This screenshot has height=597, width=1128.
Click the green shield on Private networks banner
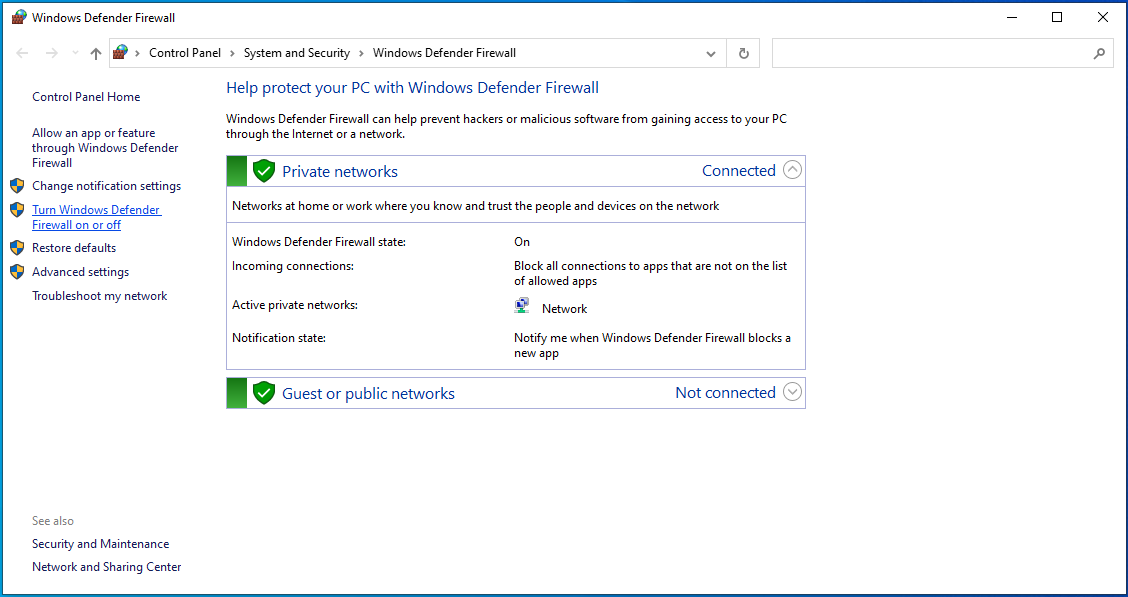pos(263,170)
